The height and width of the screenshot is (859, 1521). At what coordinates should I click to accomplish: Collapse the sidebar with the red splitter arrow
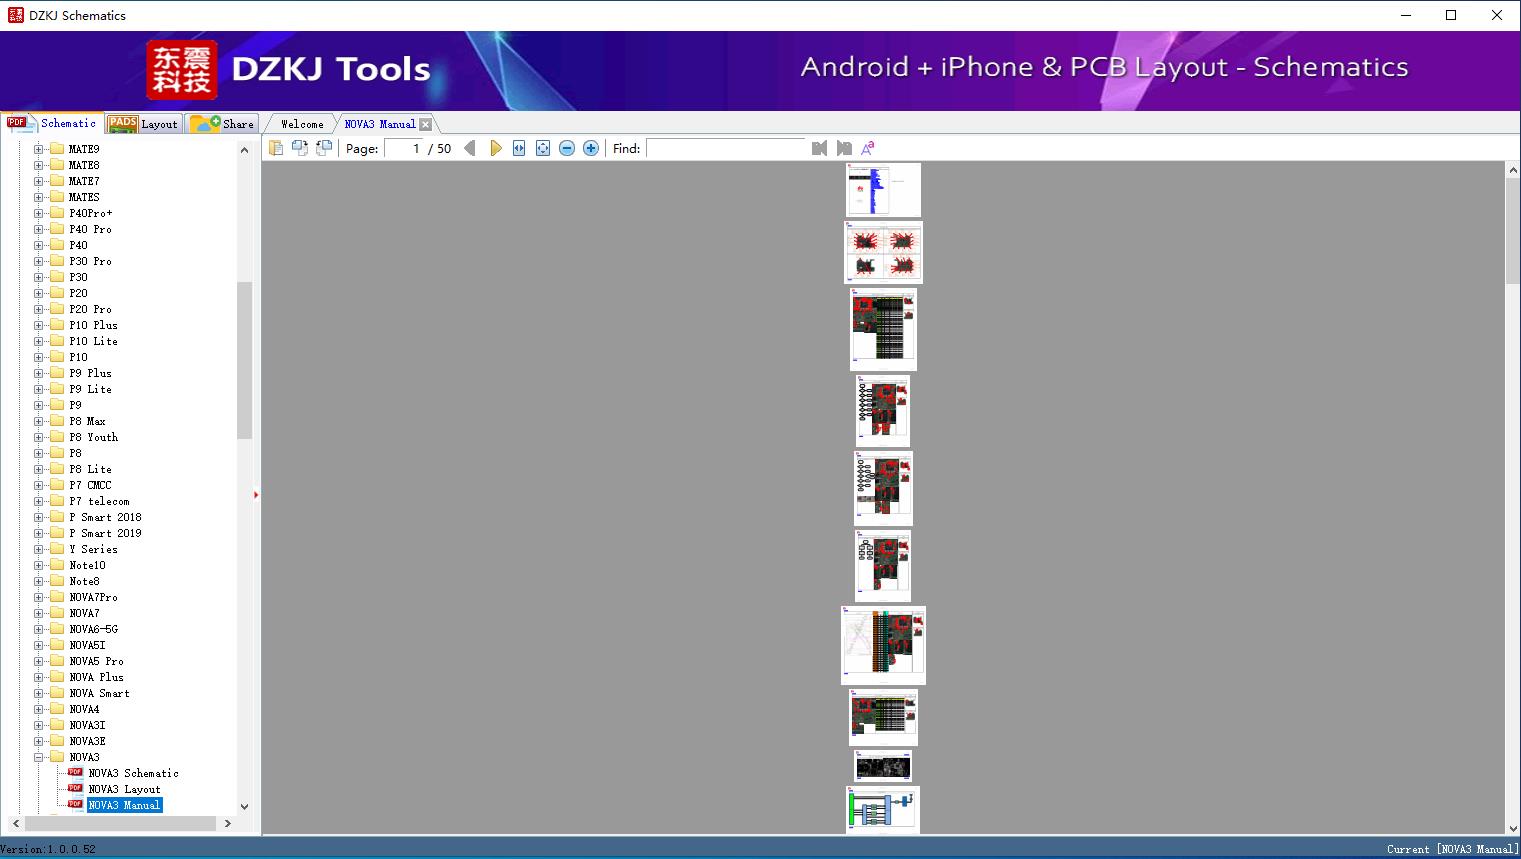(x=256, y=495)
